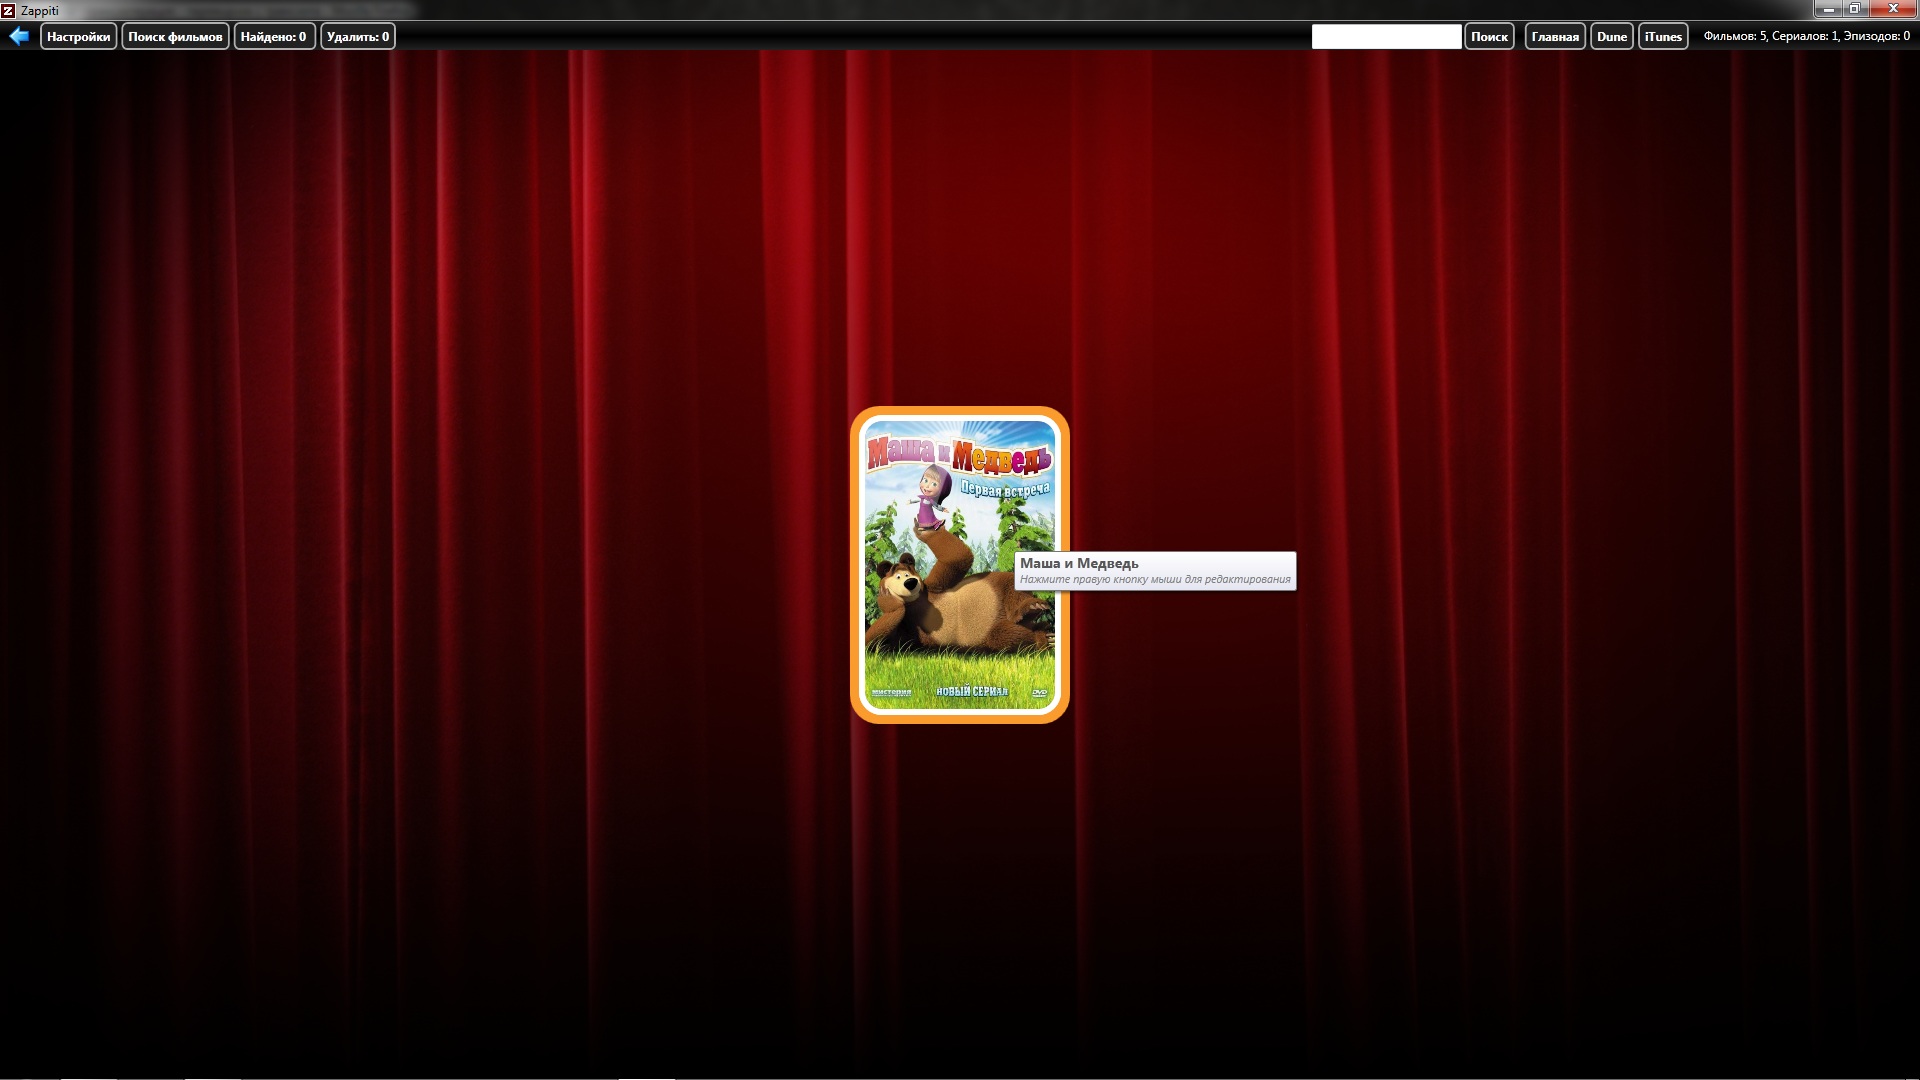The height and width of the screenshot is (1080, 1920).
Task: Minimize the Zappiti window
Action: coord(1828,9)
